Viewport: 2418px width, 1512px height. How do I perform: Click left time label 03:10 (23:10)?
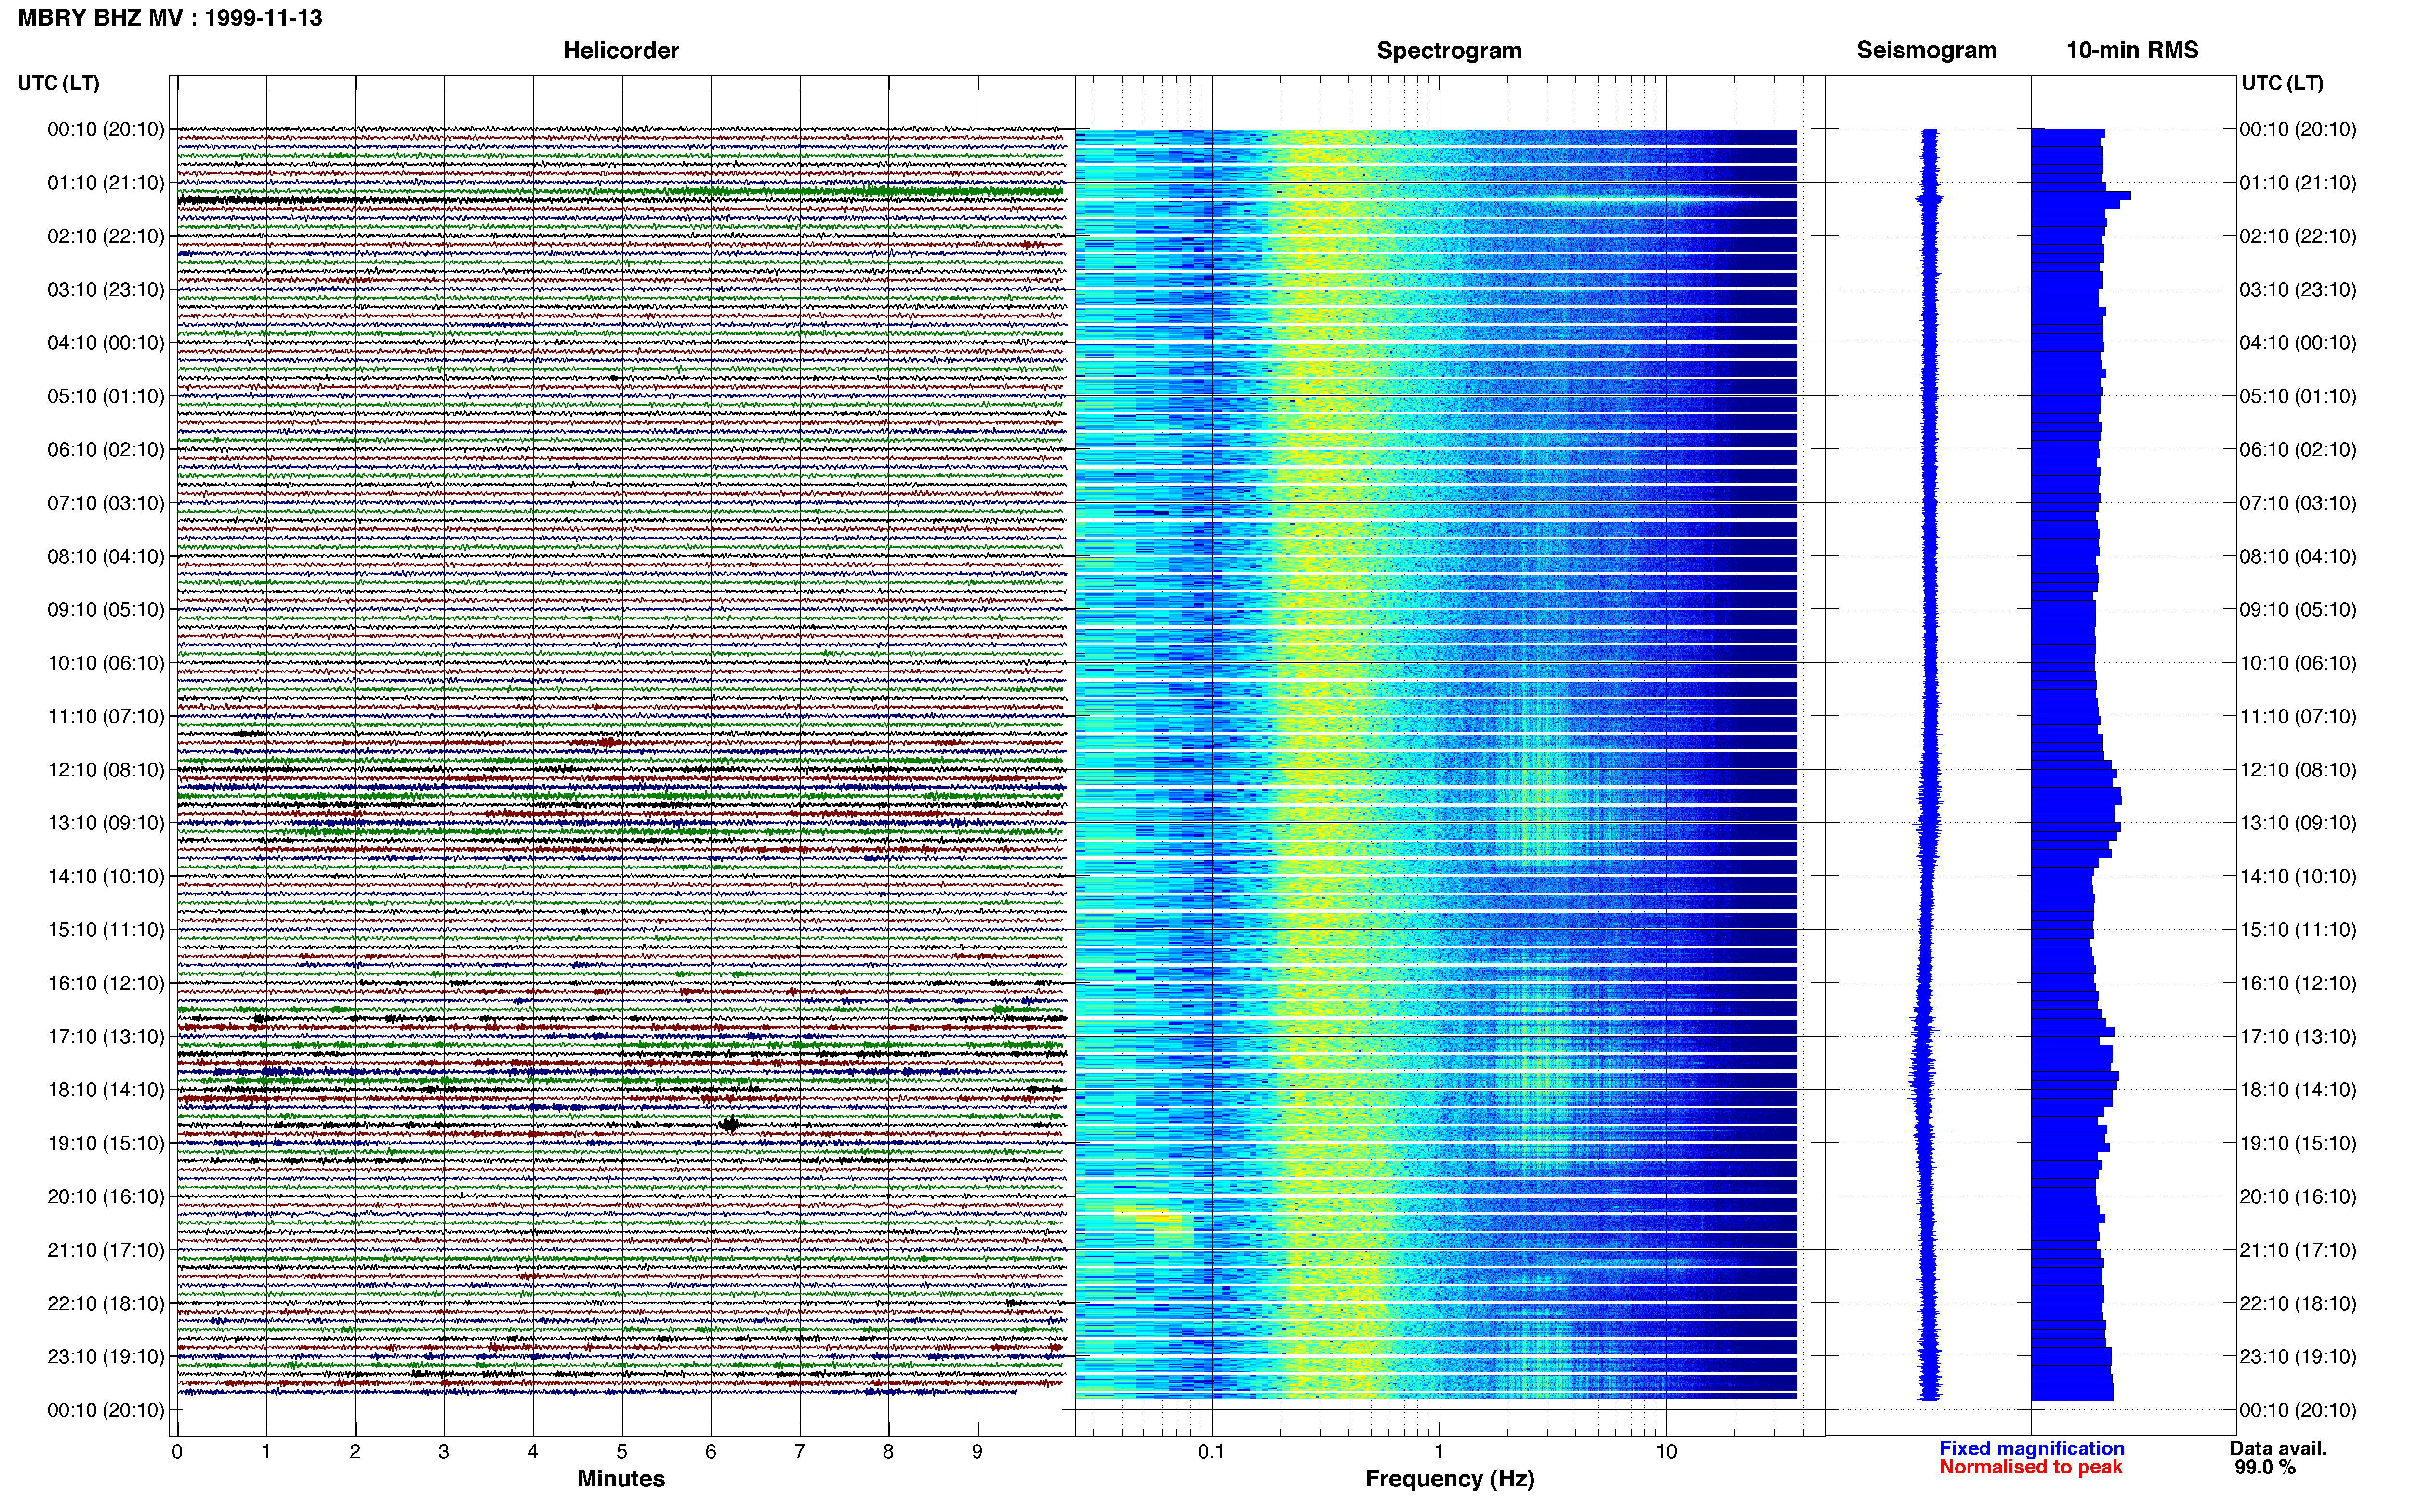click(105, 289)
